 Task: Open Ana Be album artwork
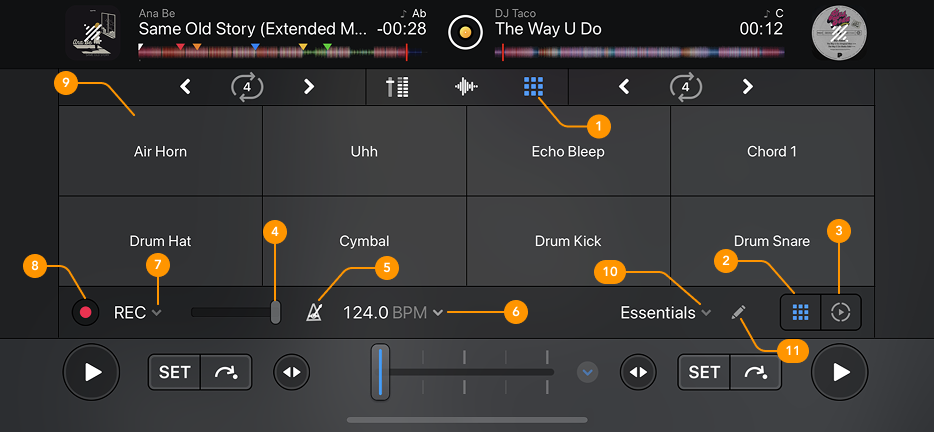click(x=93, y=32)
